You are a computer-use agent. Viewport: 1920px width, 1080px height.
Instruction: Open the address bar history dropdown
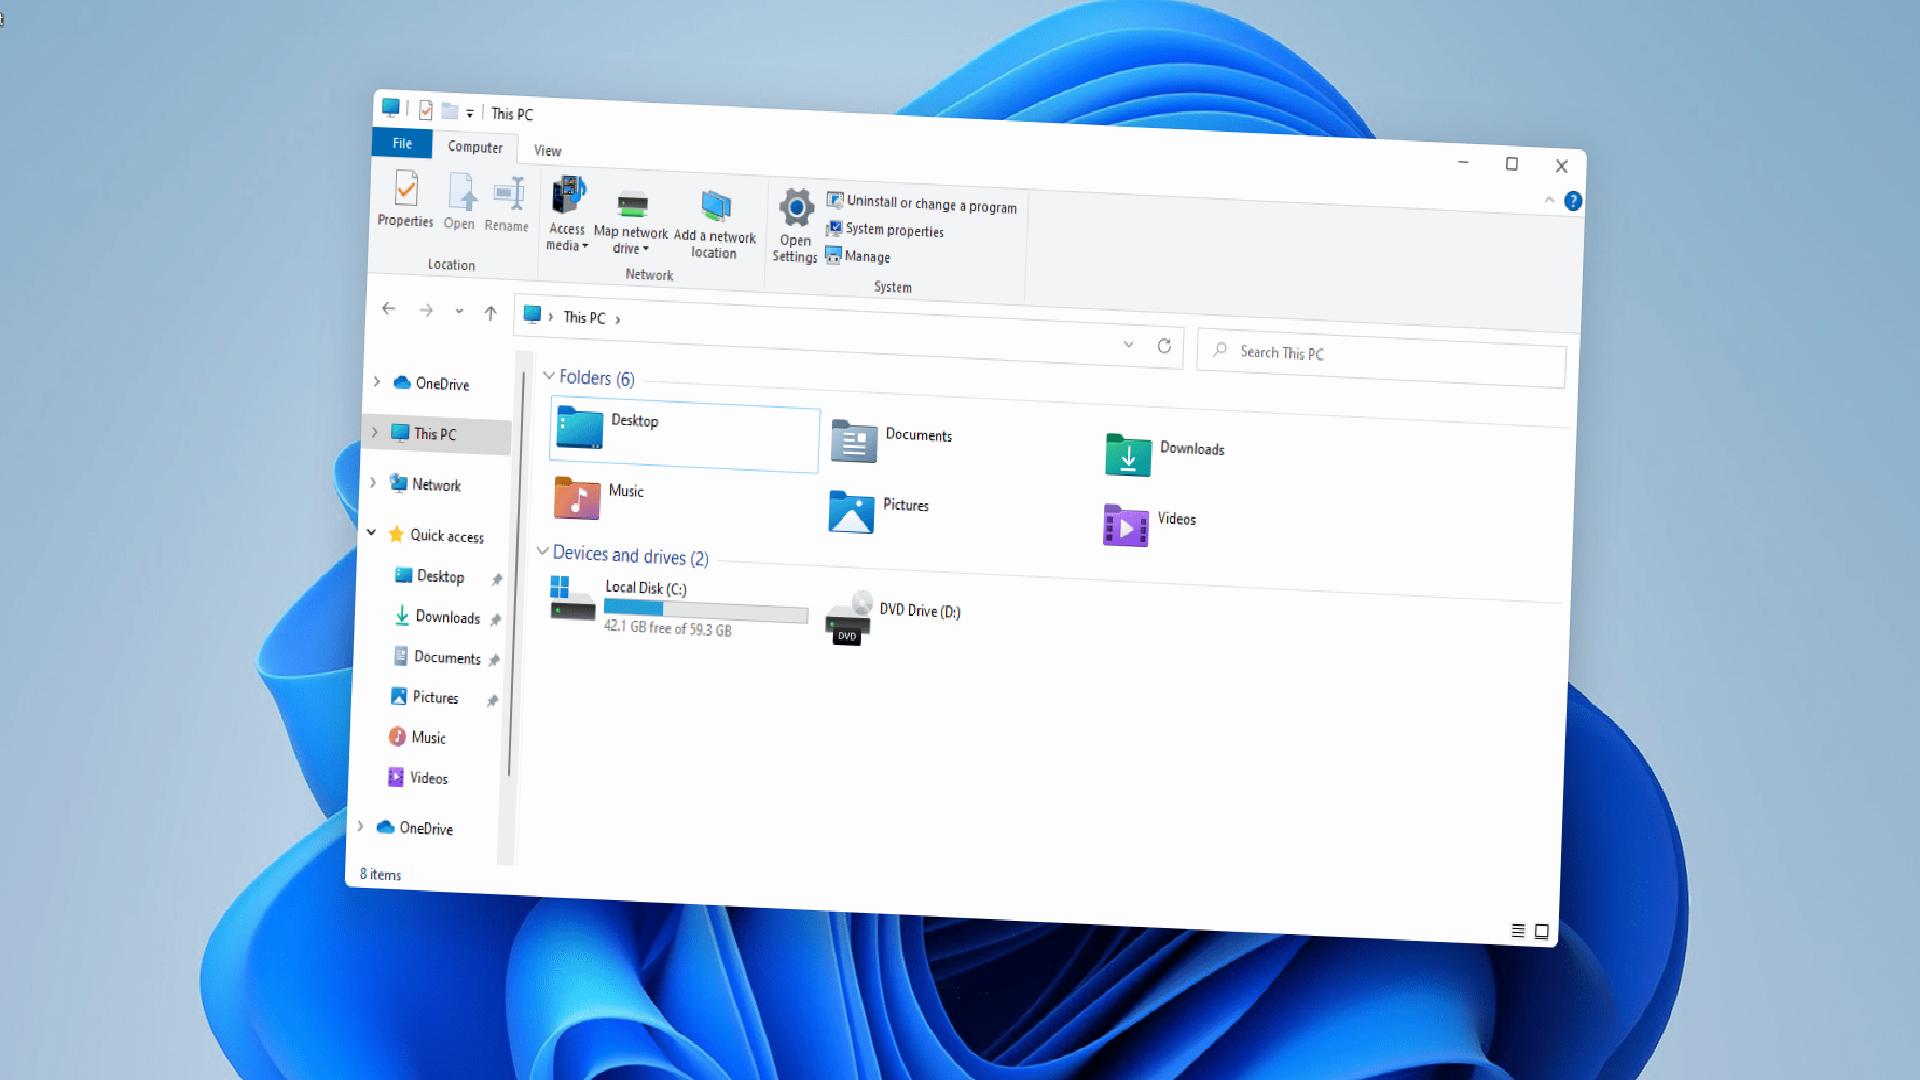click(x=1128, y=344)
